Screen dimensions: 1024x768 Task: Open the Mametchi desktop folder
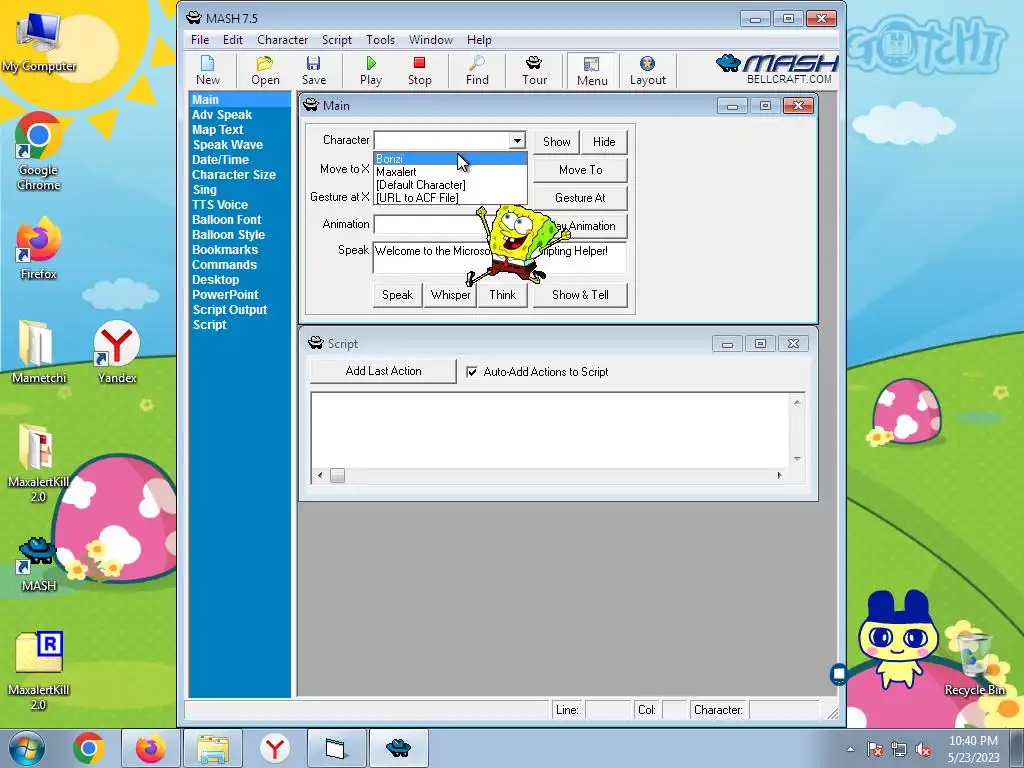coord(39,351)
